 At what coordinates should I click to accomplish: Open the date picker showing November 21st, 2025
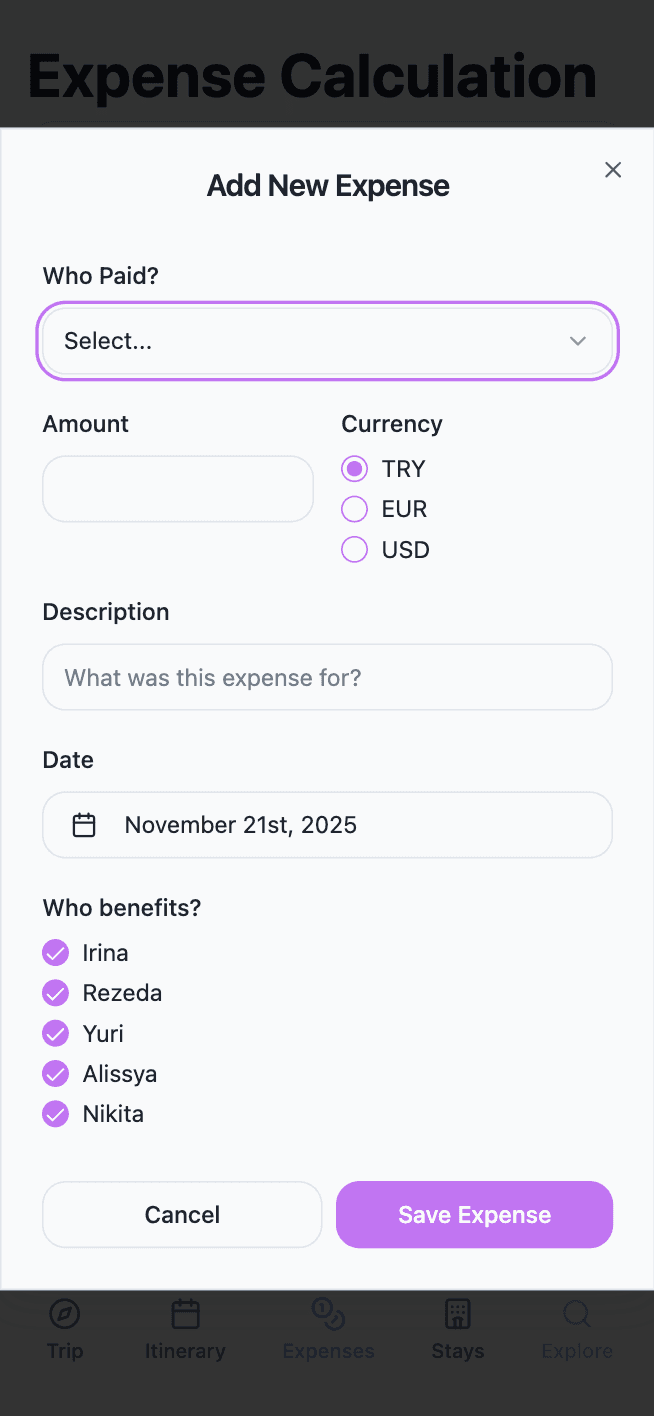coord(327,825)
